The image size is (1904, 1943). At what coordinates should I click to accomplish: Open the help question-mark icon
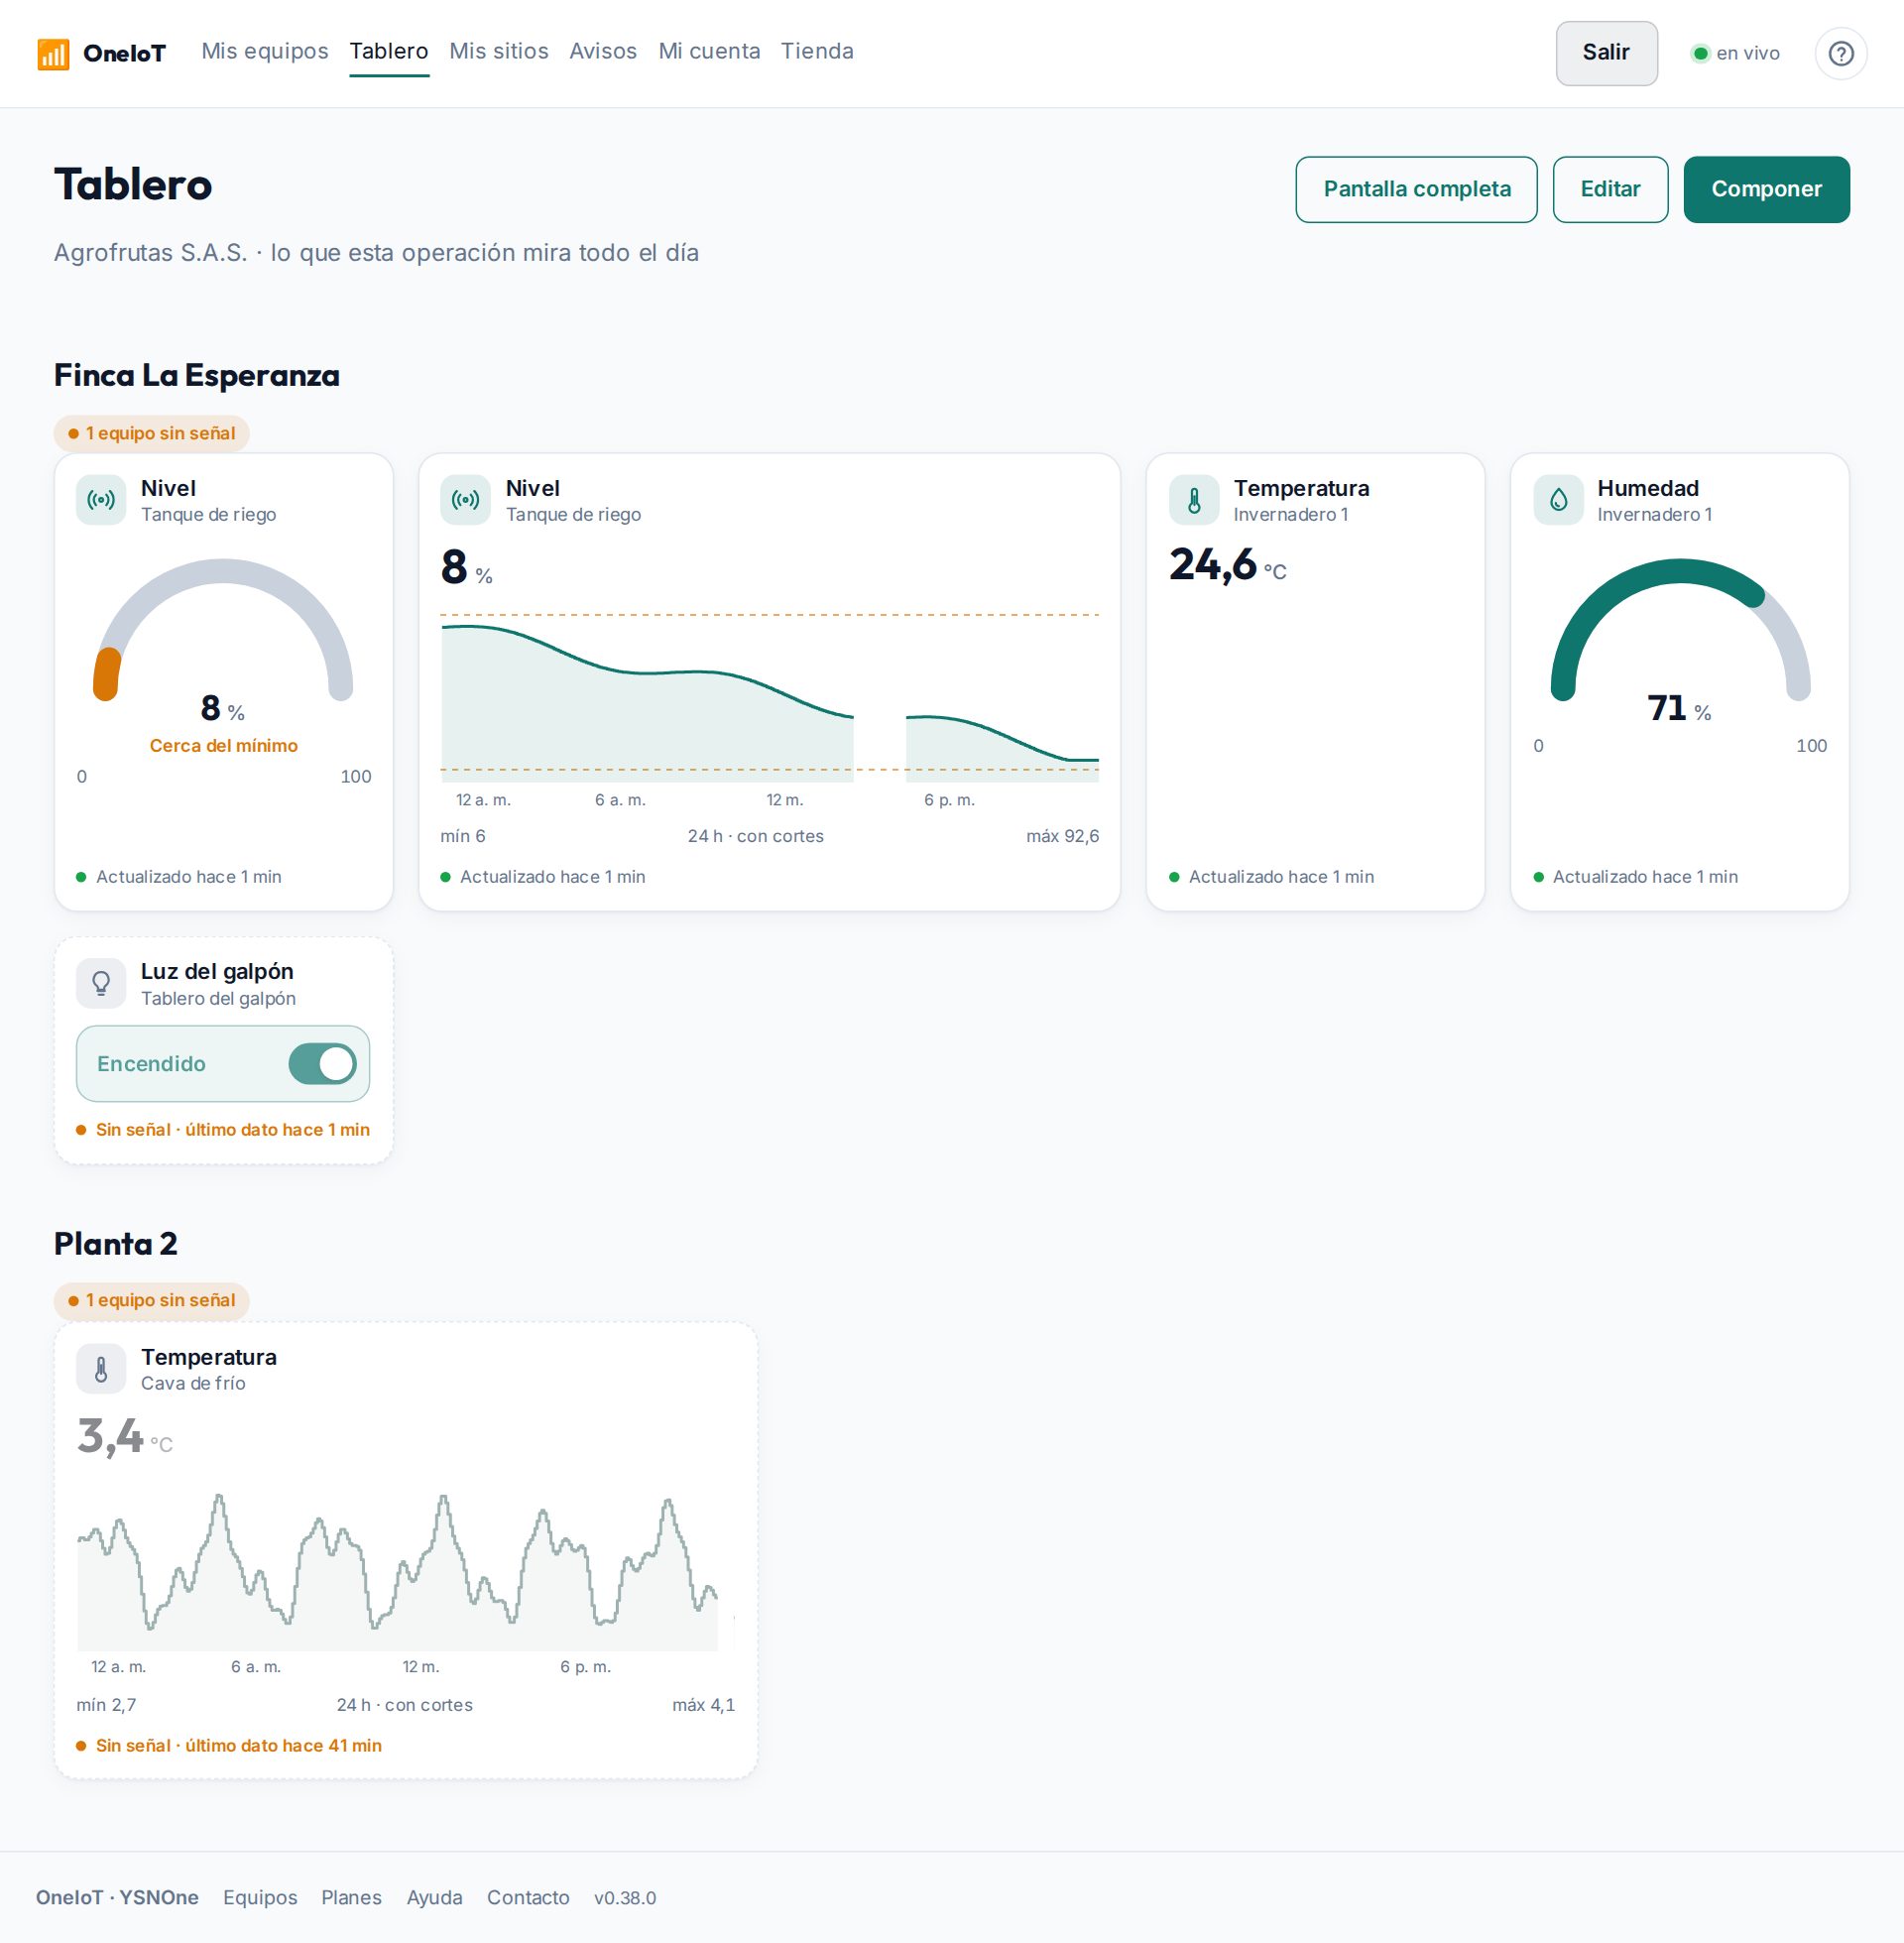1841,54
